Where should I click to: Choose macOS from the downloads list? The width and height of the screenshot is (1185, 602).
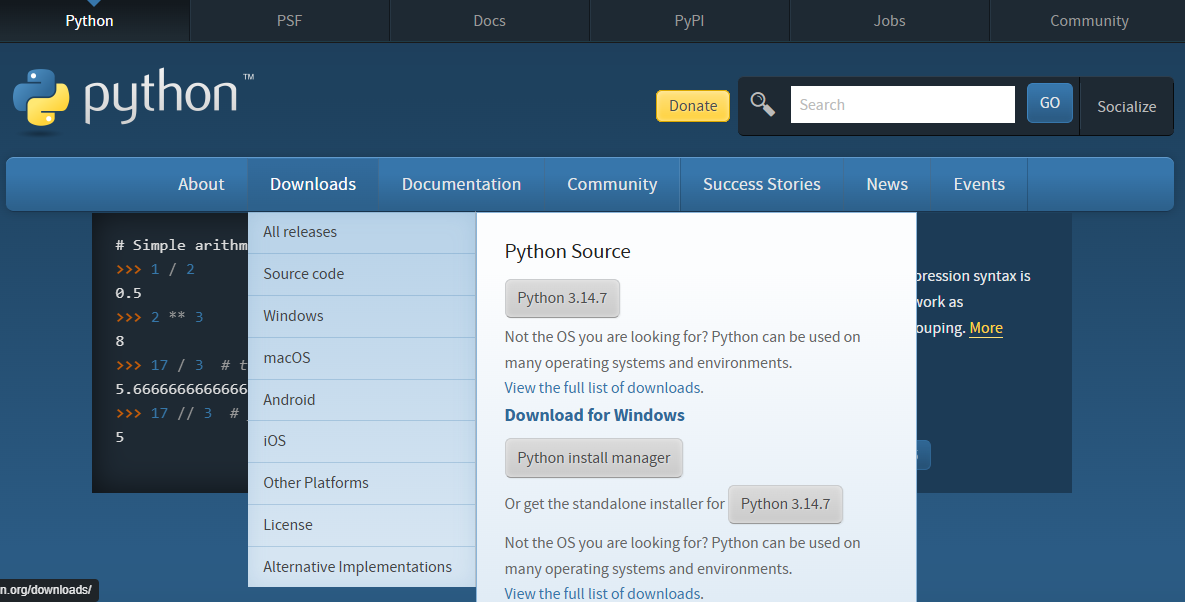[x=361, y=358]
